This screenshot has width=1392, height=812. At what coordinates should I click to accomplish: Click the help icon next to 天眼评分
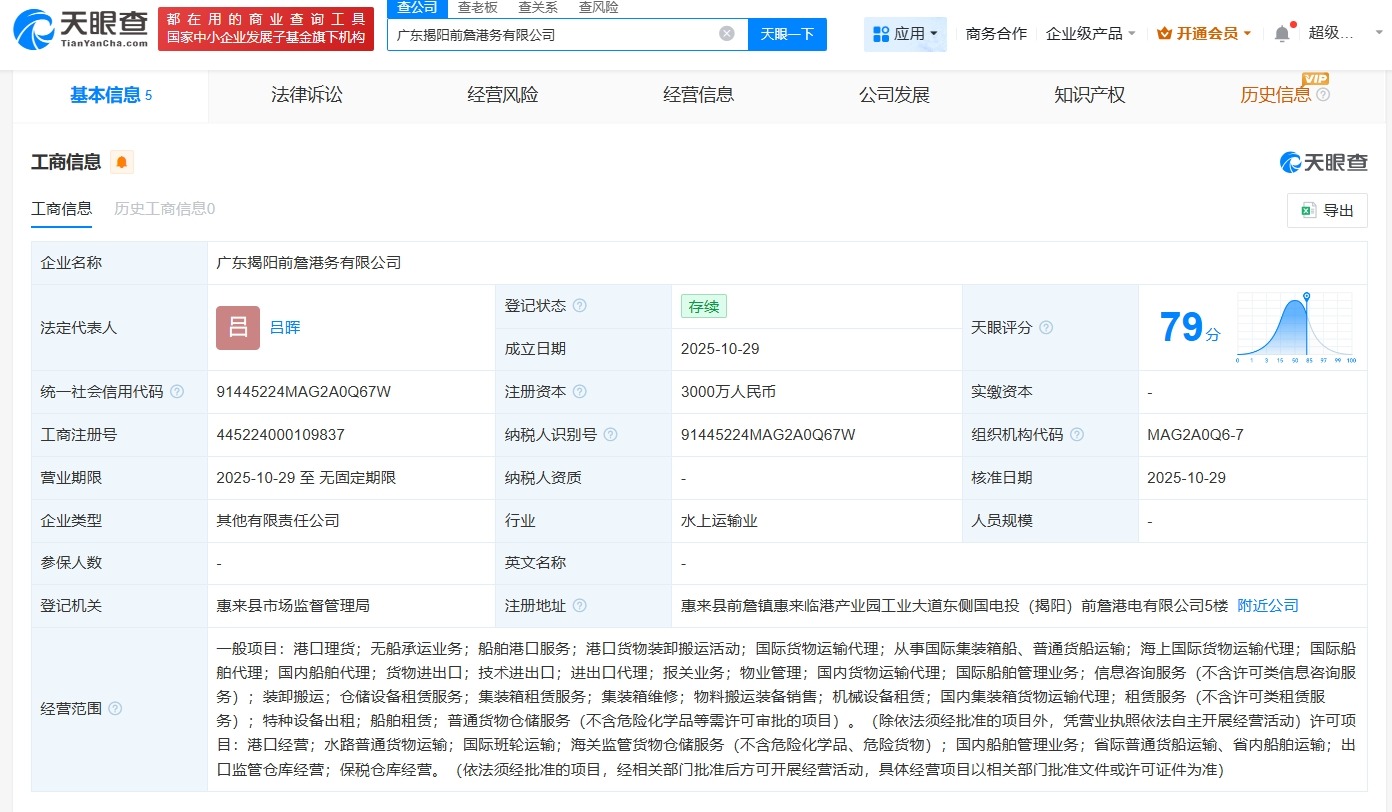click(x=1045, y=327)
